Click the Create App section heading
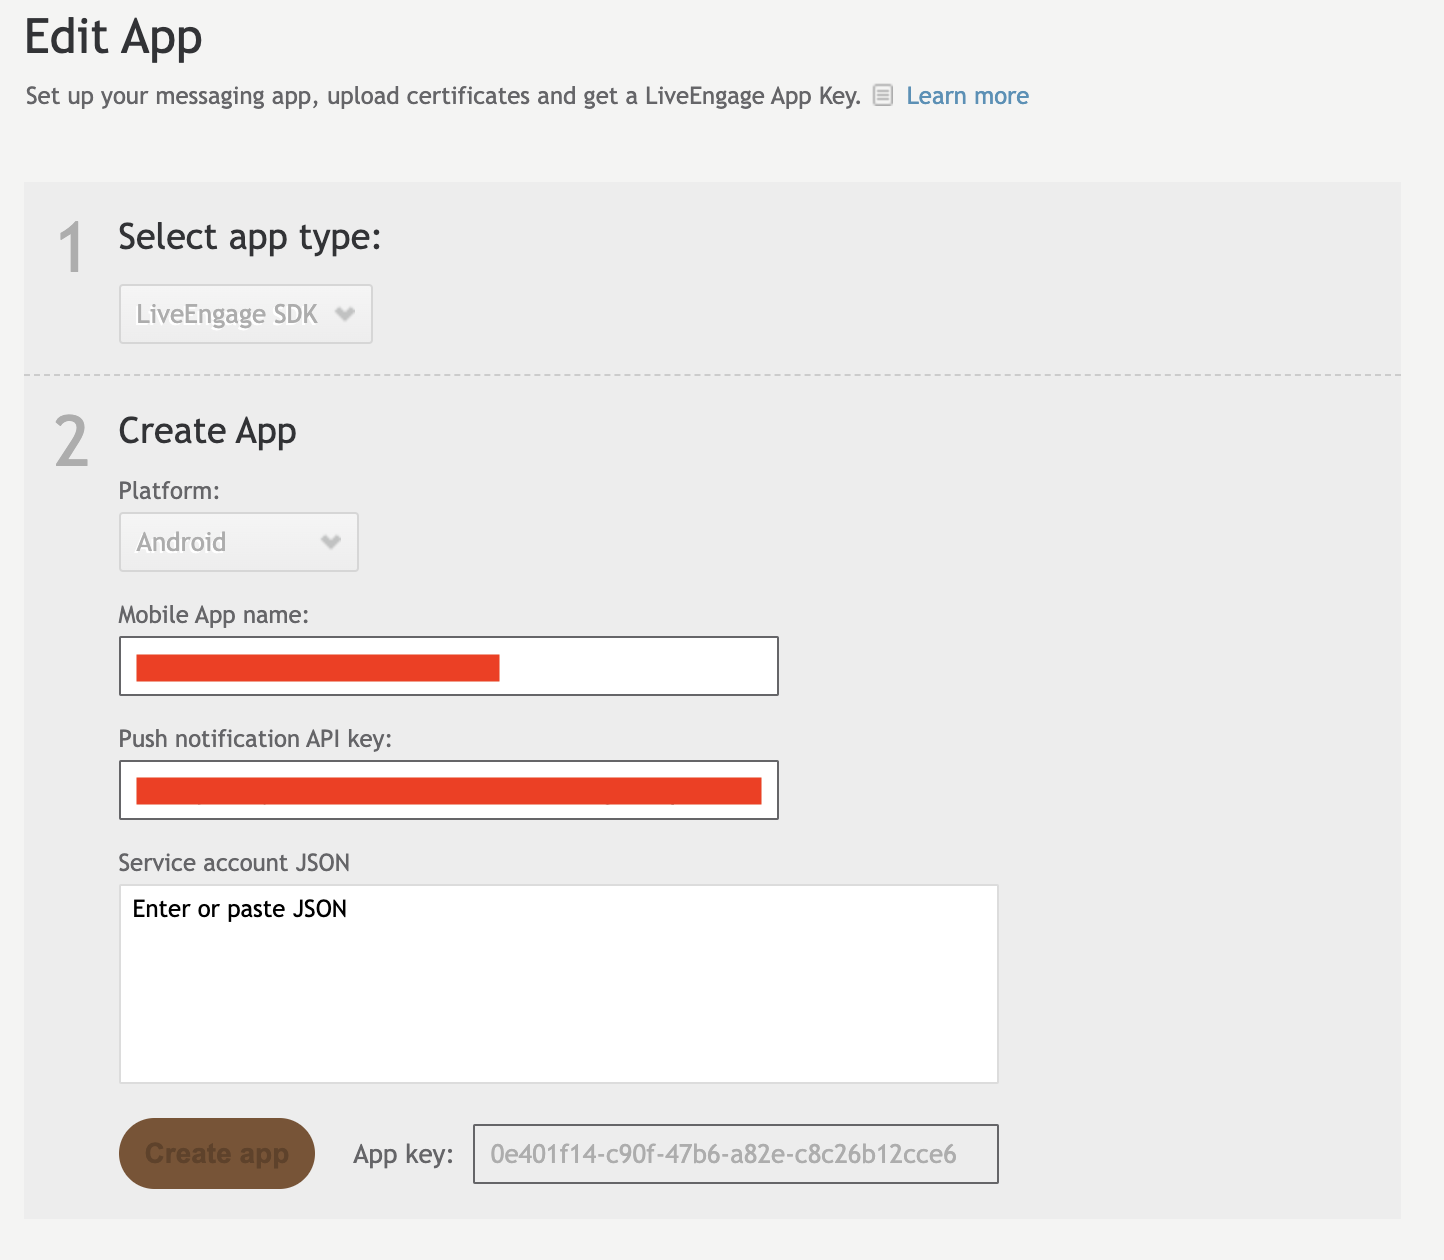Image resolution: width=1444 pixels, height=1260 pixels. [x=208, y=431]
